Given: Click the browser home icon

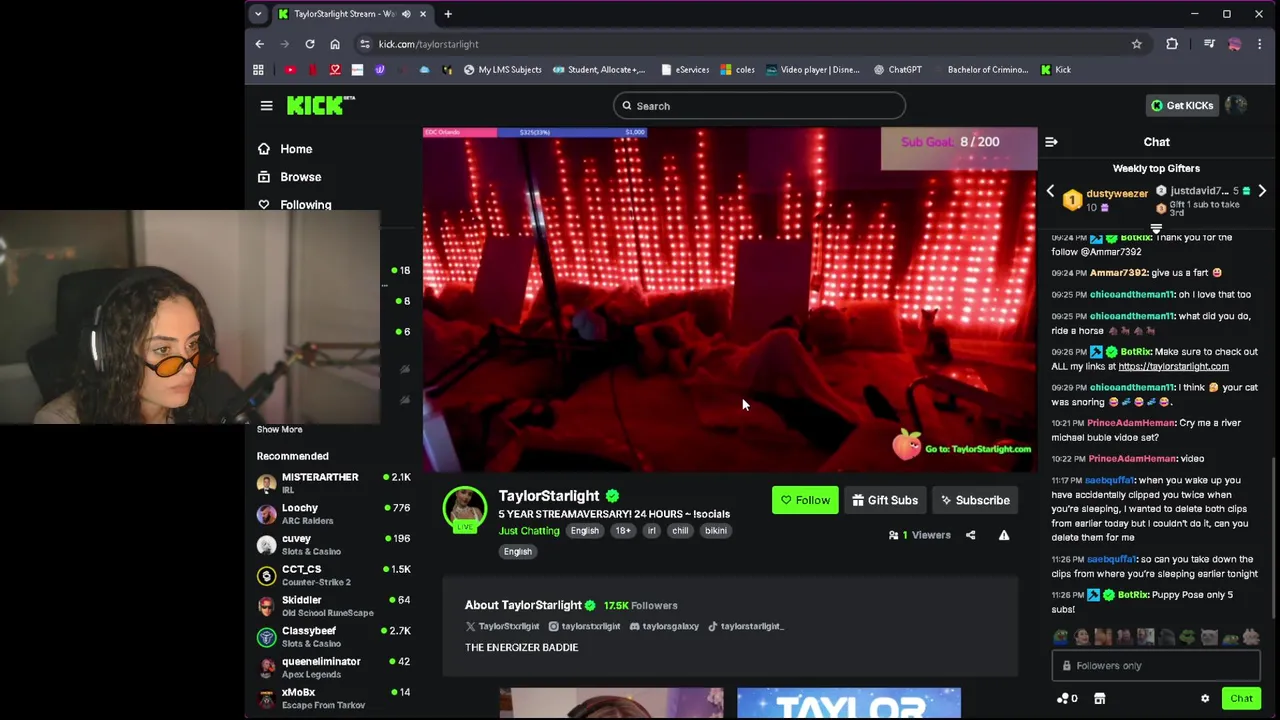Looking at the screenshot, I should [x=335, y=44].
